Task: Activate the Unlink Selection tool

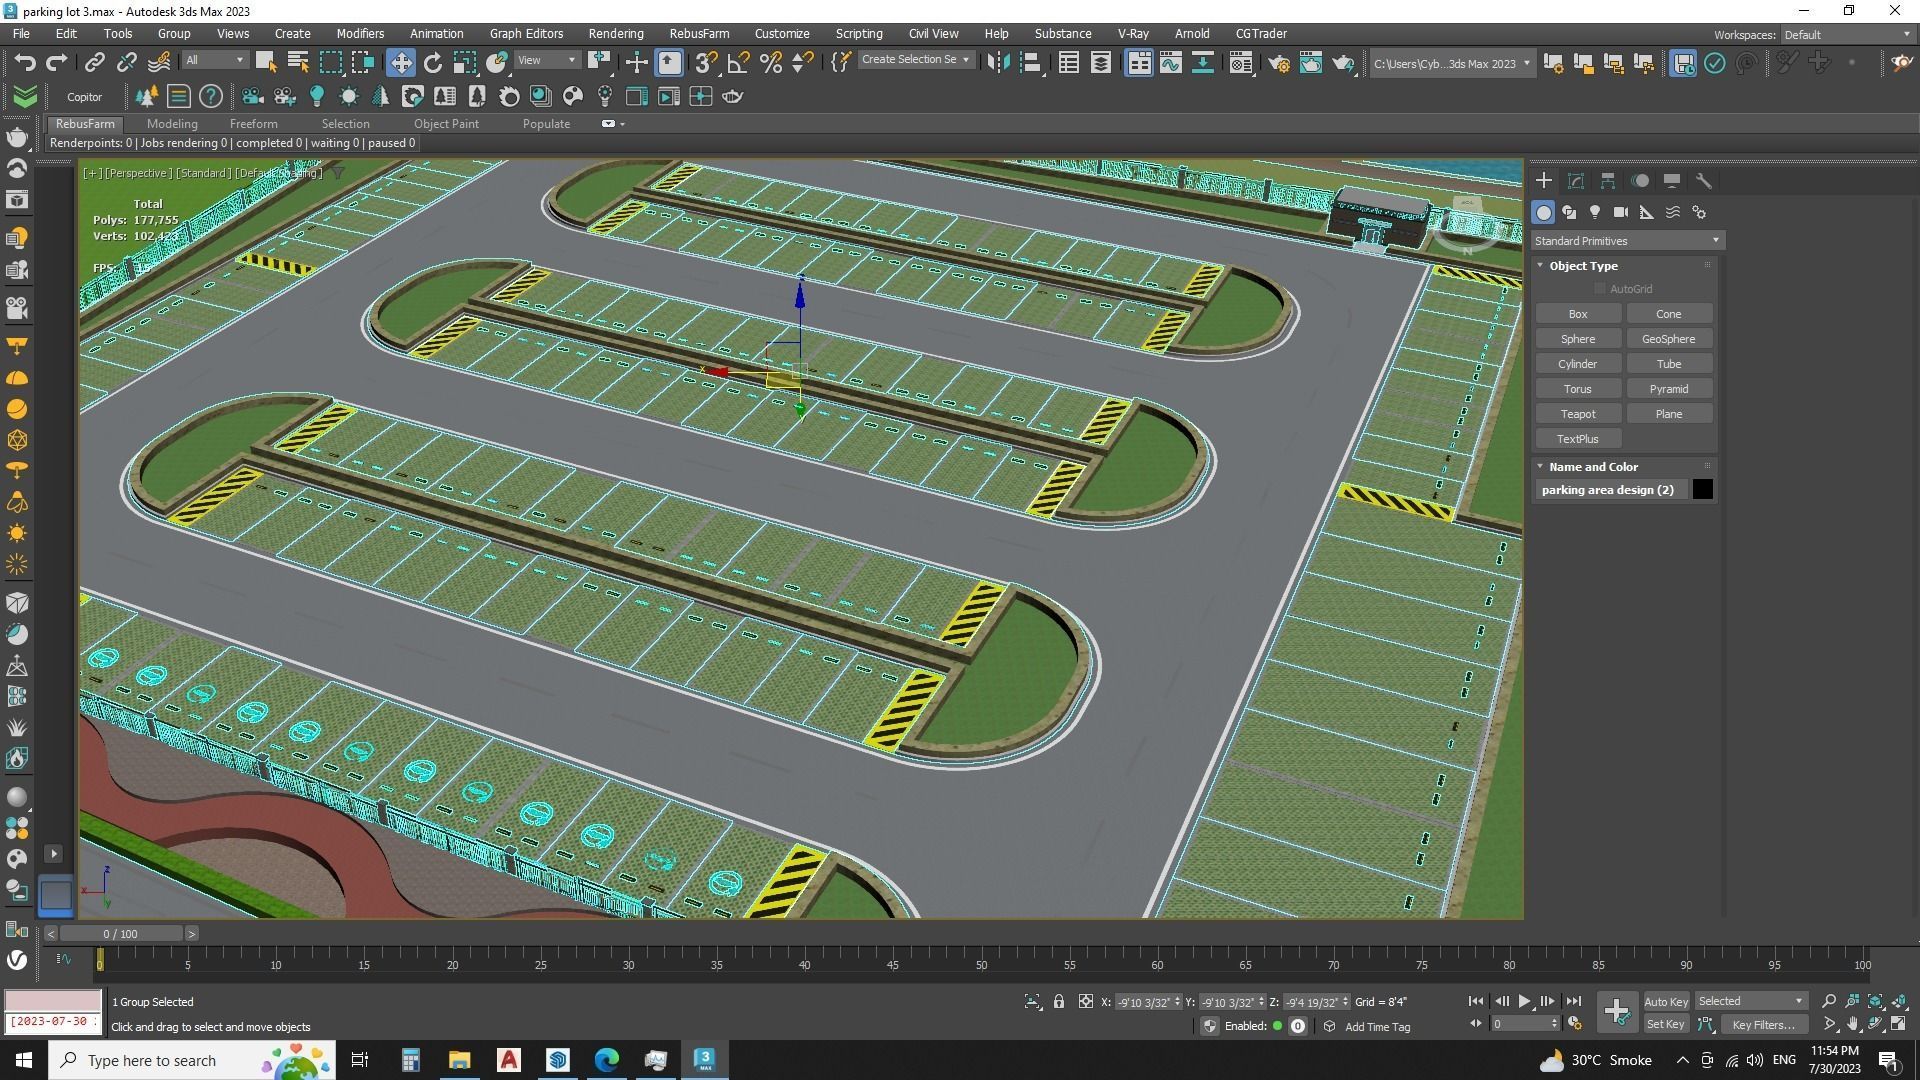Action: coord(126,62)
